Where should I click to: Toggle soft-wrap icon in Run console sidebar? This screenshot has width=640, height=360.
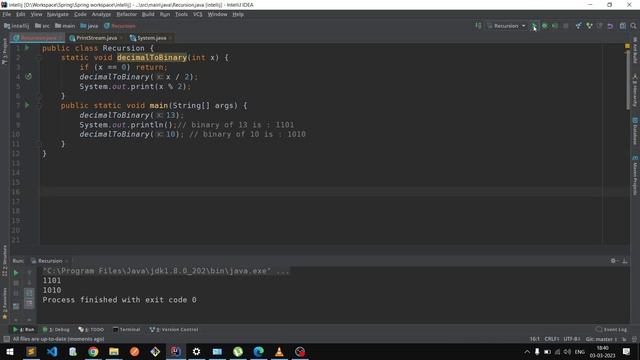[29, 293]
